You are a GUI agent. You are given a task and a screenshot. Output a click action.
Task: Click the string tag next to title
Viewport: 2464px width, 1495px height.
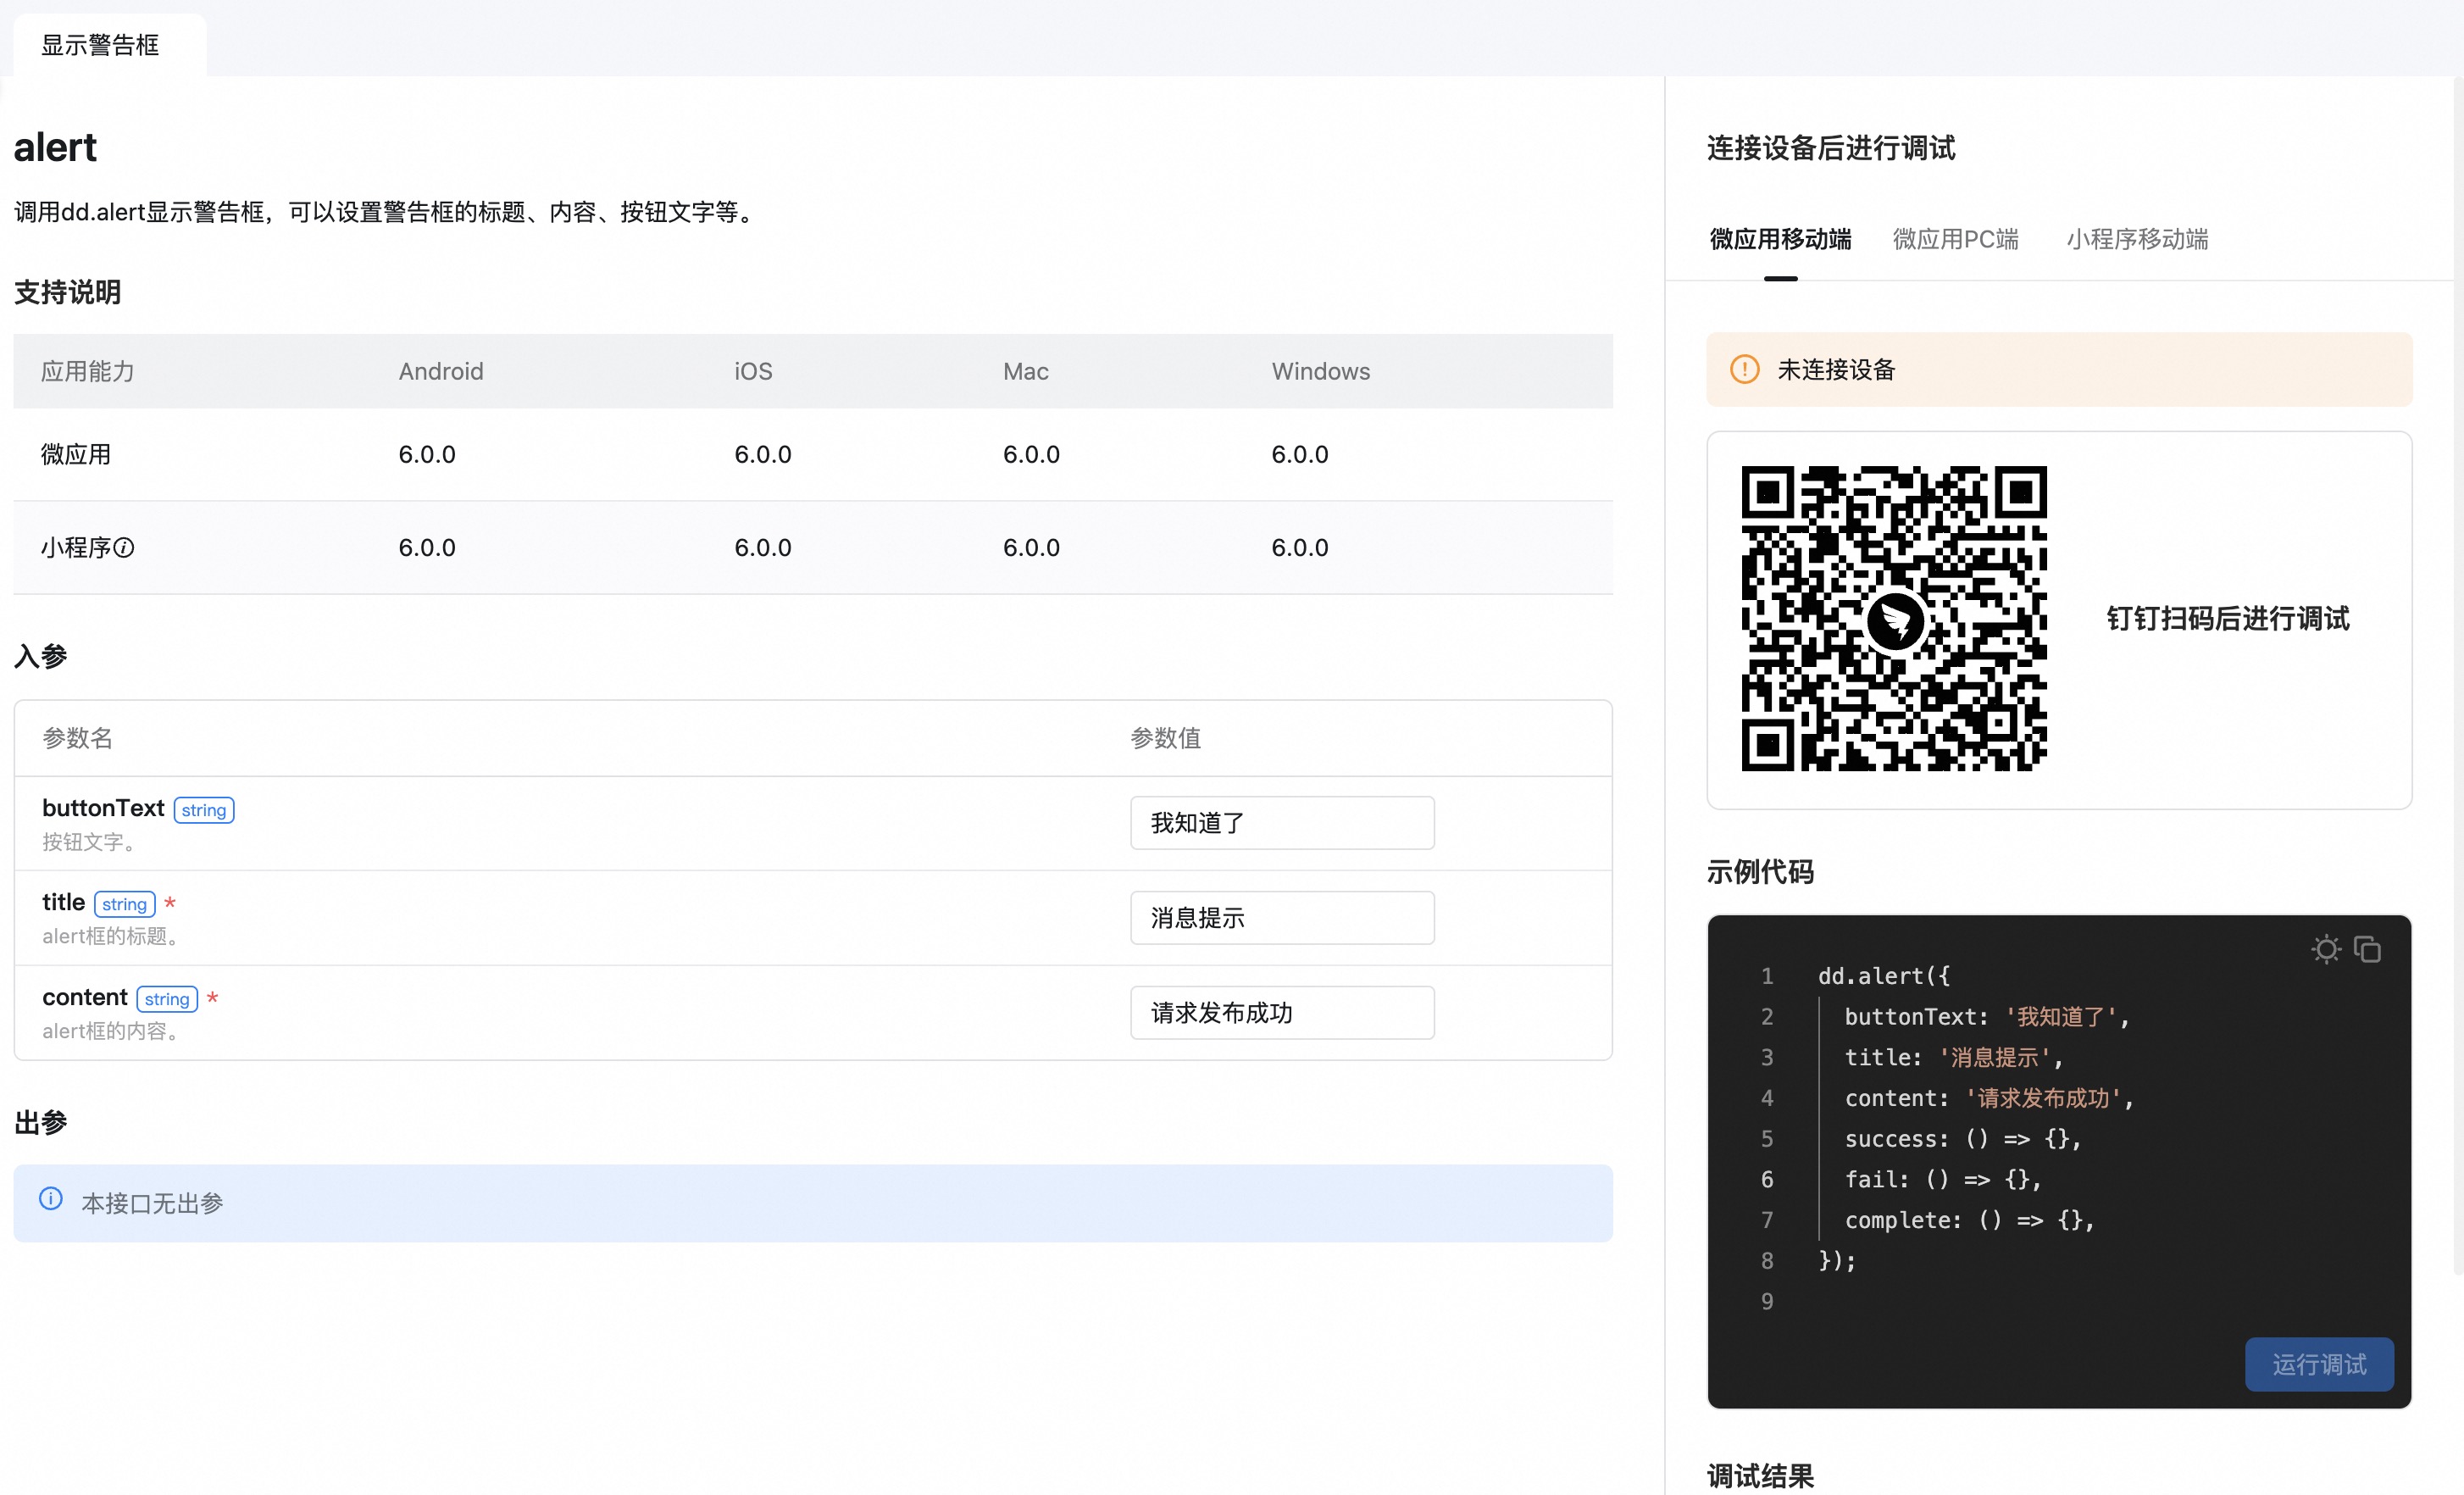click(124, 905)
